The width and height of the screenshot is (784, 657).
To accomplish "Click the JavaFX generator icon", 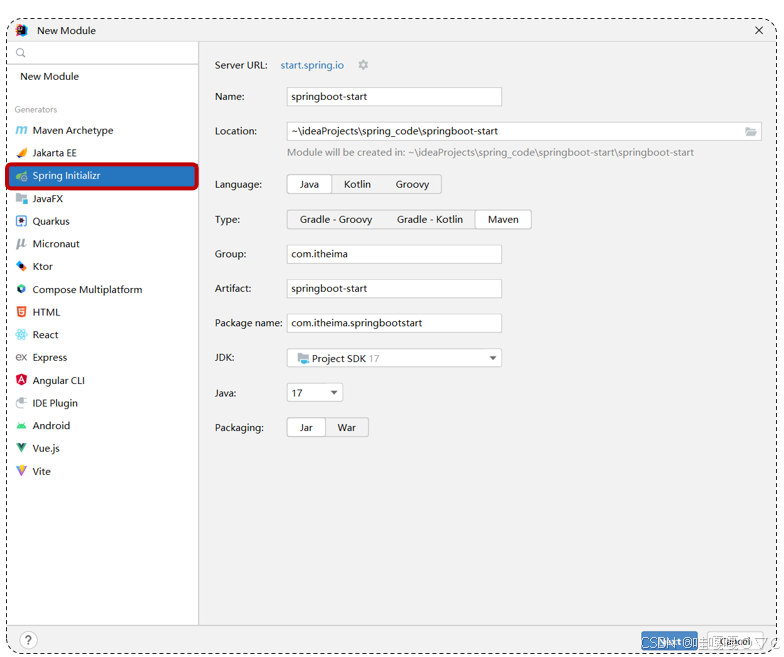I will point(21,198).
